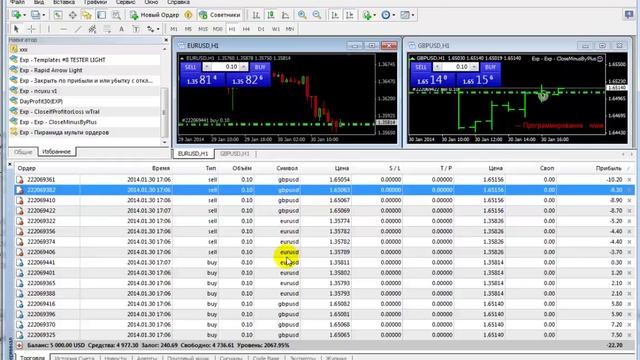The width and height of the screenshot is (640, 360).
Task: Select the Crosshair tool
Action: [31, 29]
